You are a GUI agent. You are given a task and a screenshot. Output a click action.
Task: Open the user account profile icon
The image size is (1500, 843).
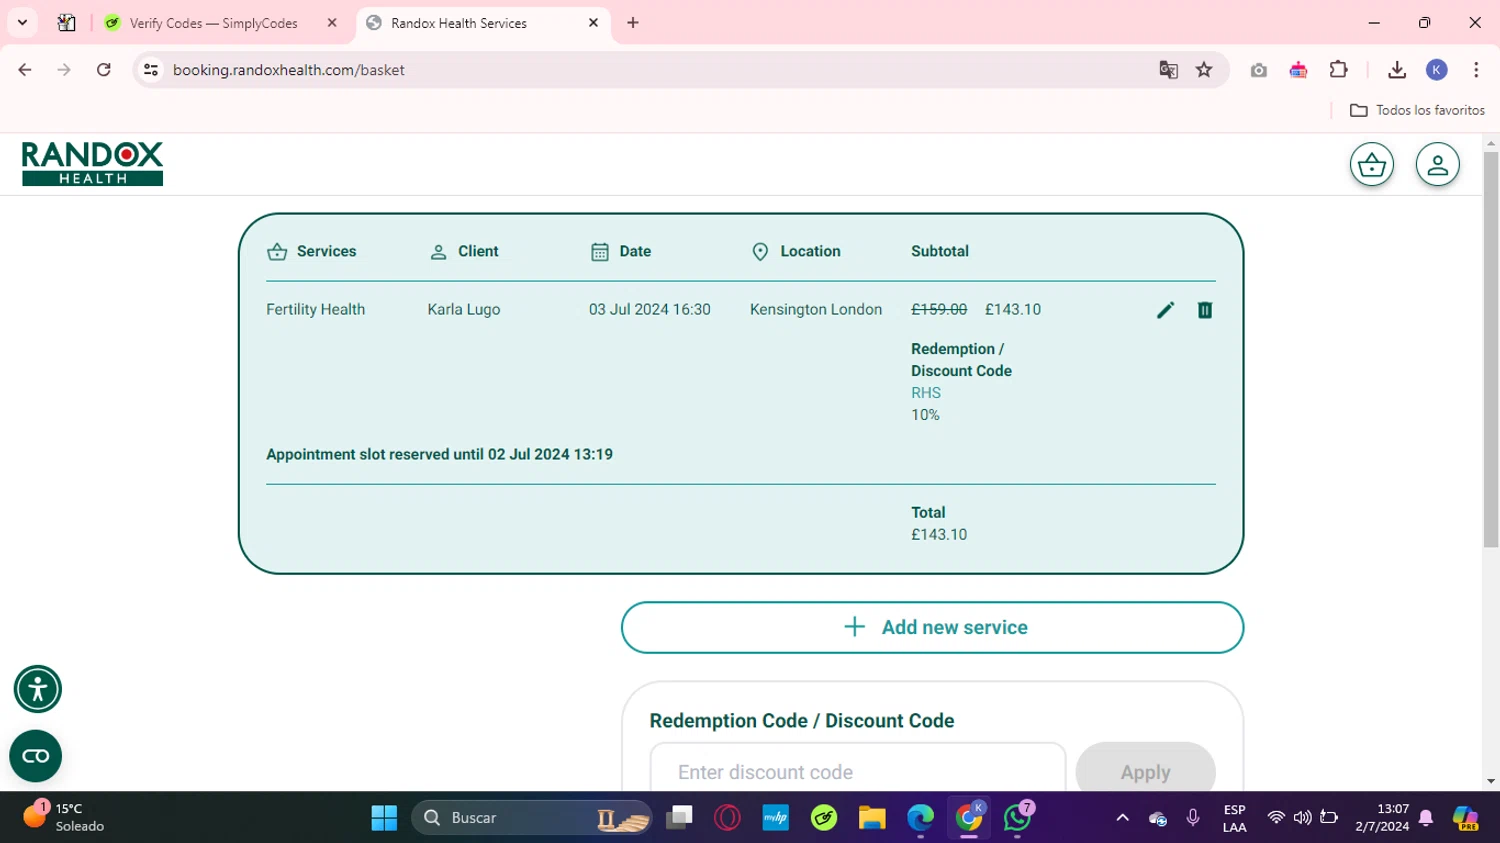click(x=1437, y=165)
